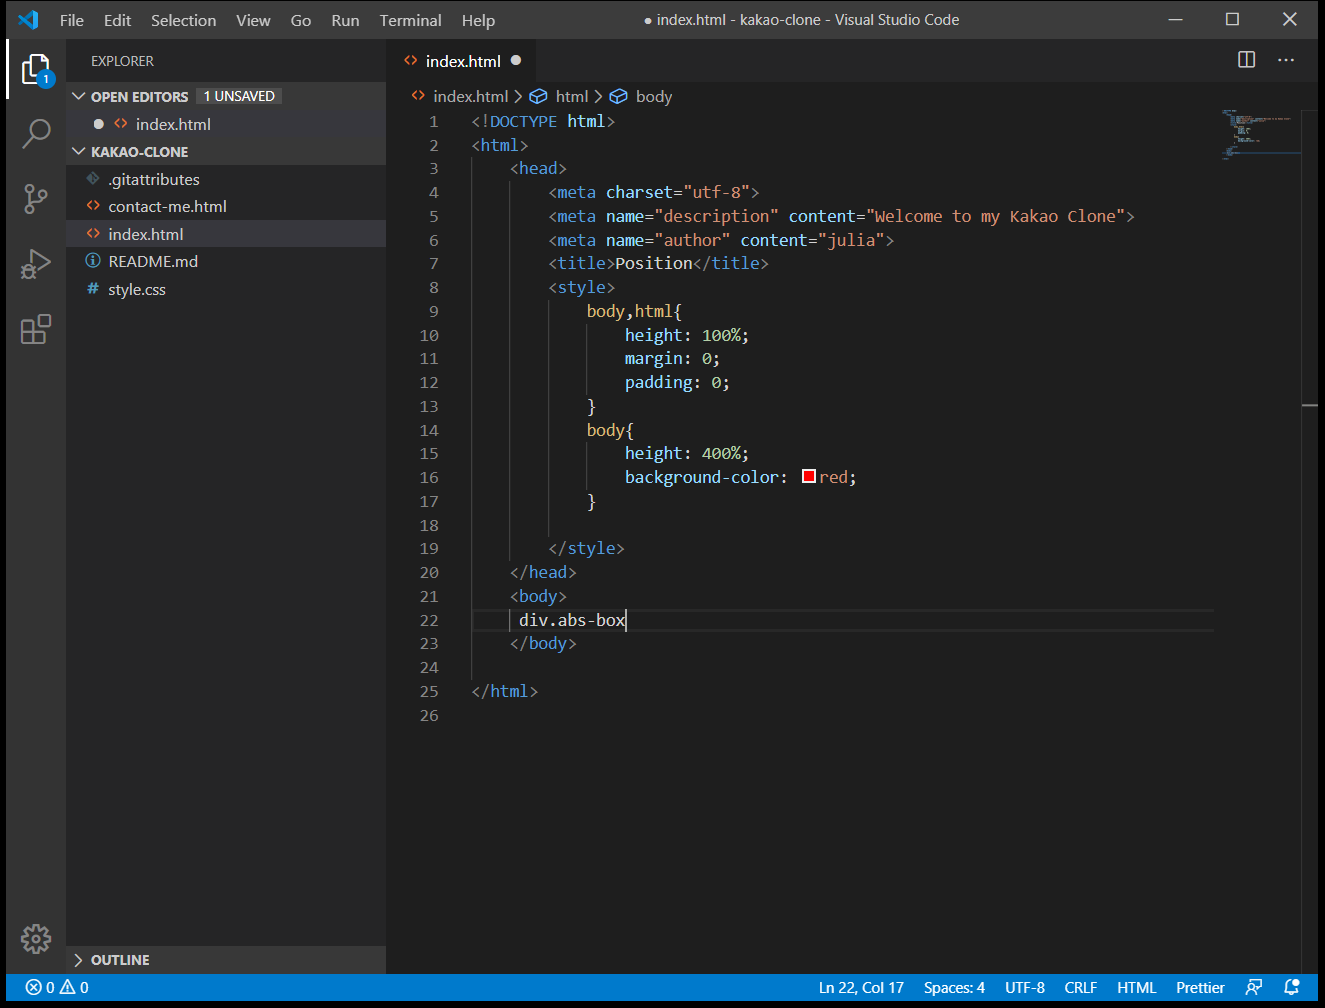Open the View menu
The image size is (1325, 1008).
[x=253, y=20]
